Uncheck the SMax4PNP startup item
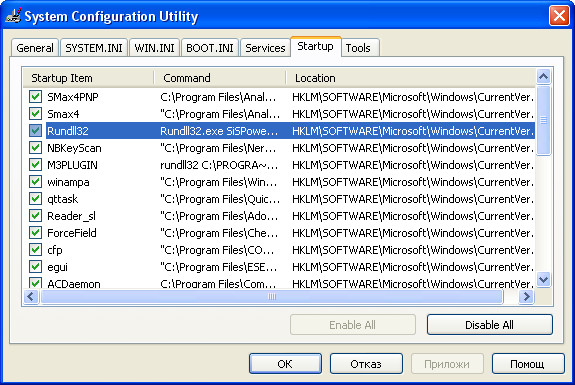This screenshot has width=575, height=385. point(35,97)
